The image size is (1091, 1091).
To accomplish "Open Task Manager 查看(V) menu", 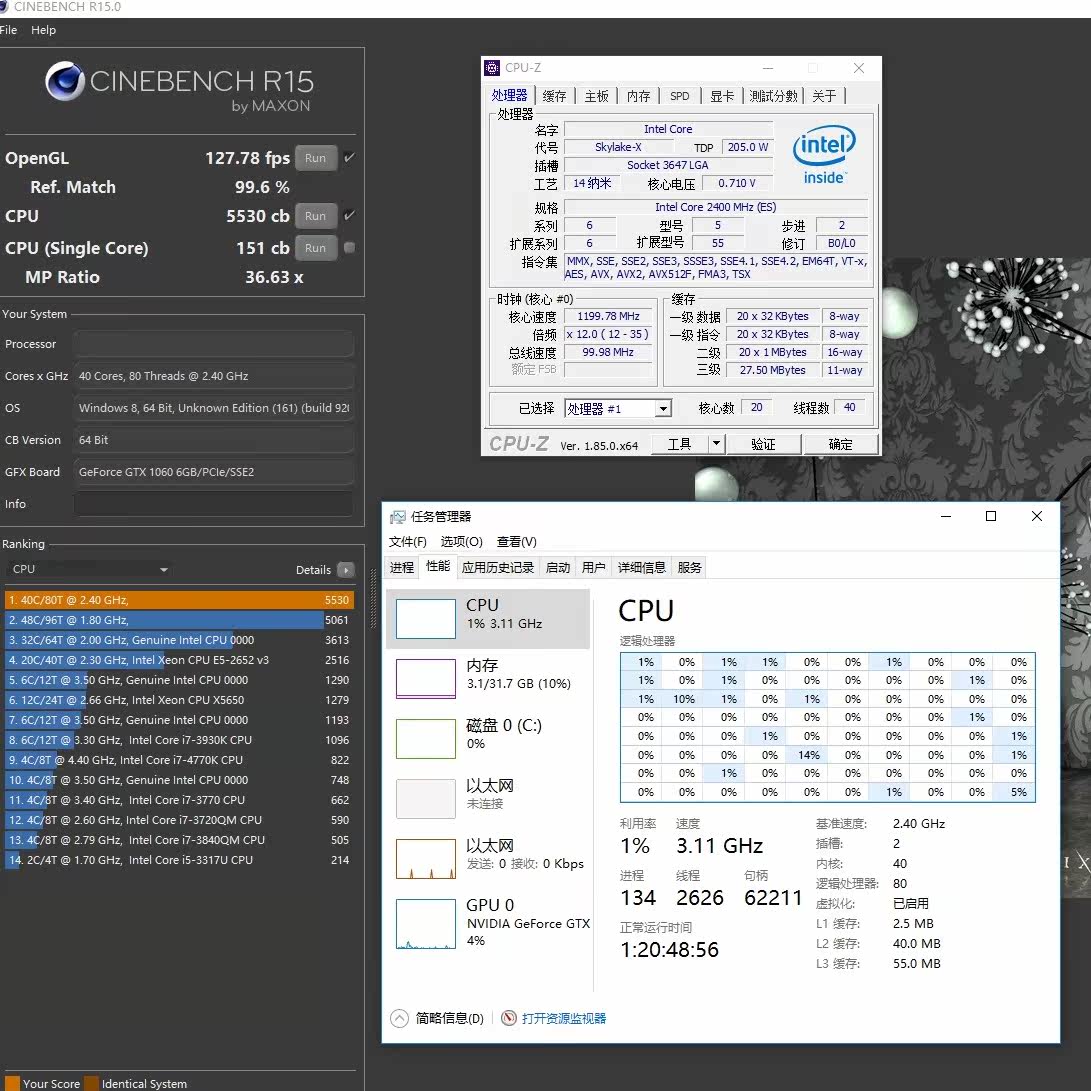I will tap(516, 542).
